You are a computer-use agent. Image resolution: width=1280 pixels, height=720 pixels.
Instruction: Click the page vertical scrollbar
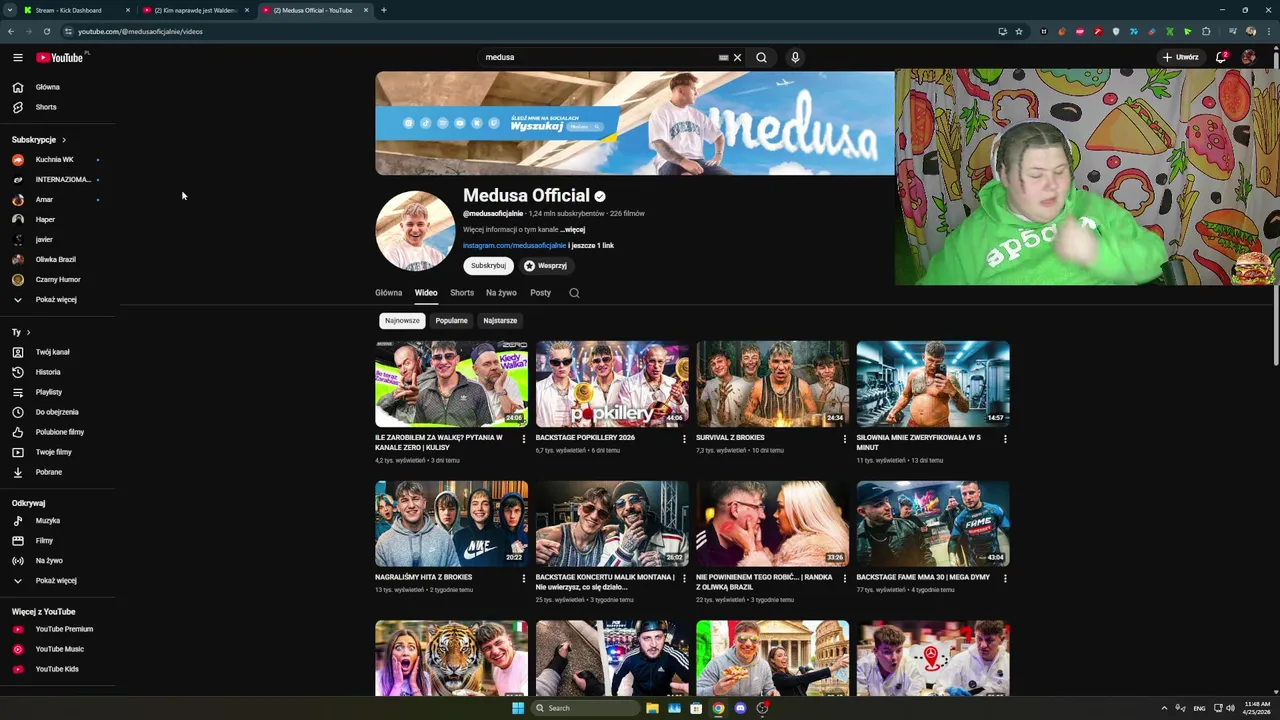pos(1276,210)
